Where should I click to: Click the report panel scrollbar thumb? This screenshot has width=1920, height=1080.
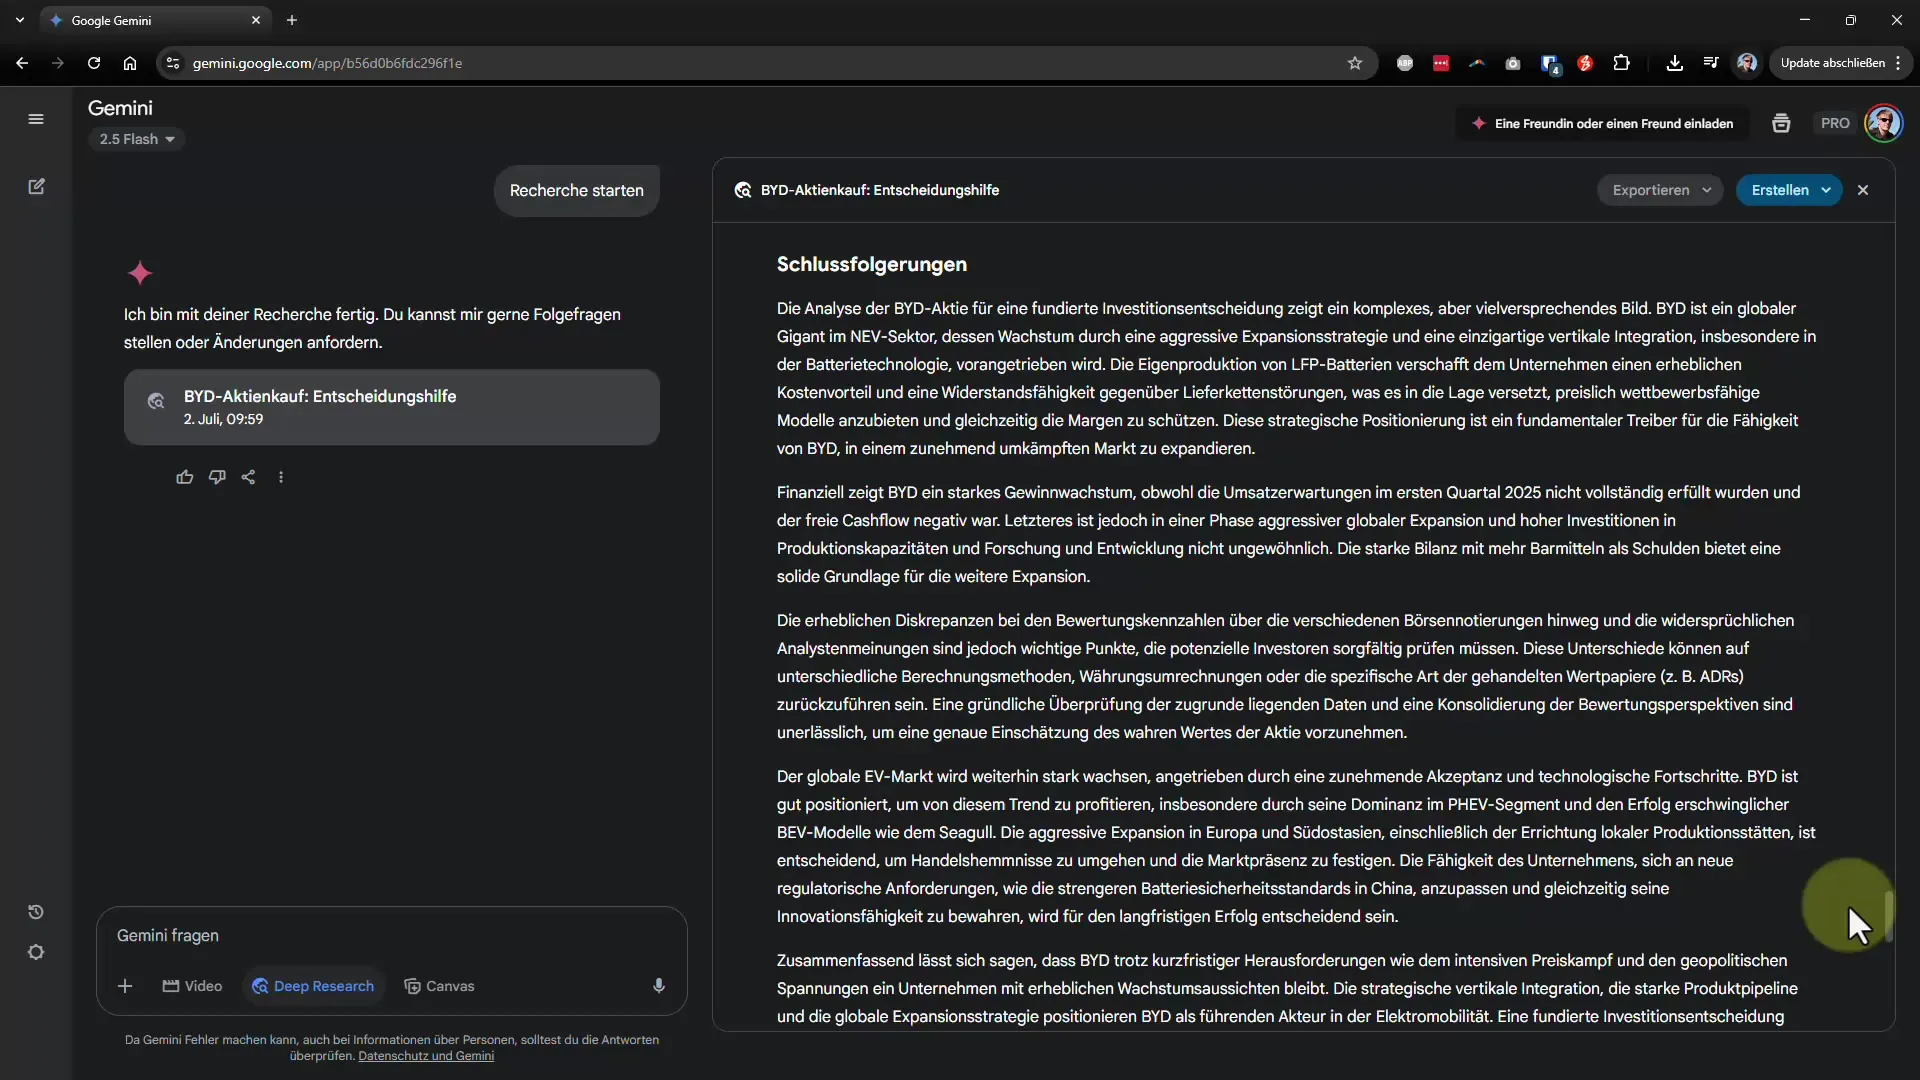[1889, 916]
